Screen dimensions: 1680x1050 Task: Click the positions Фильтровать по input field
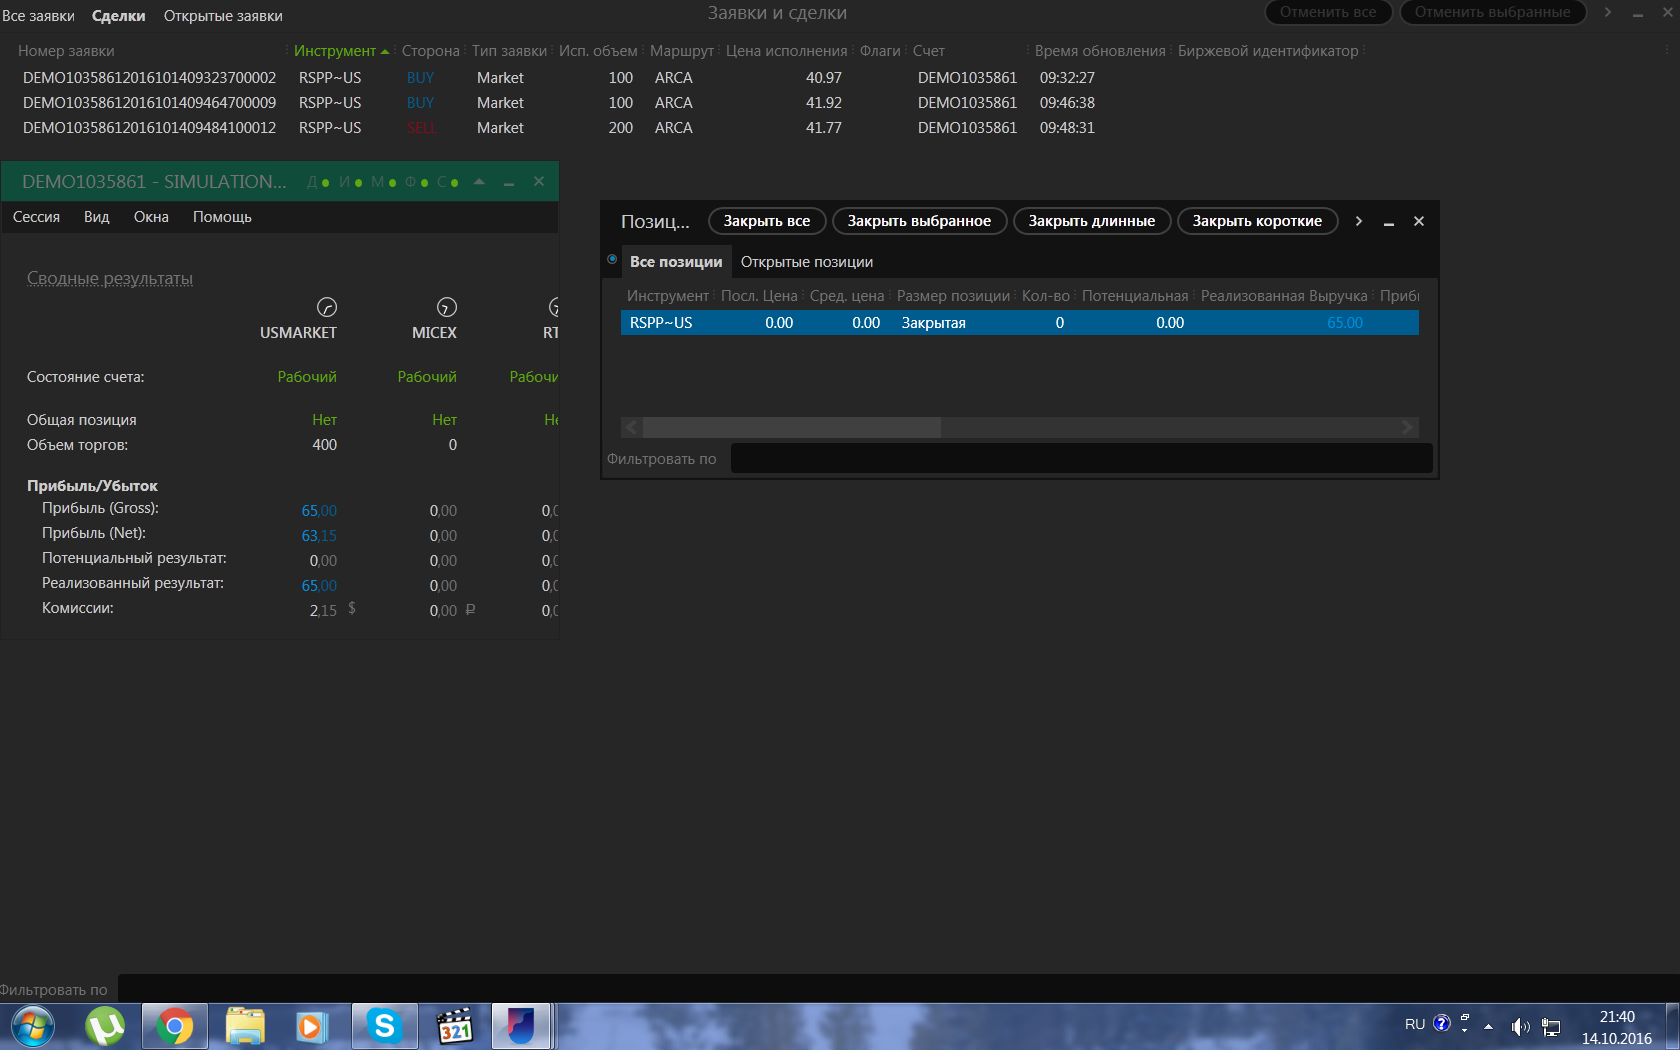[1082, 459]
